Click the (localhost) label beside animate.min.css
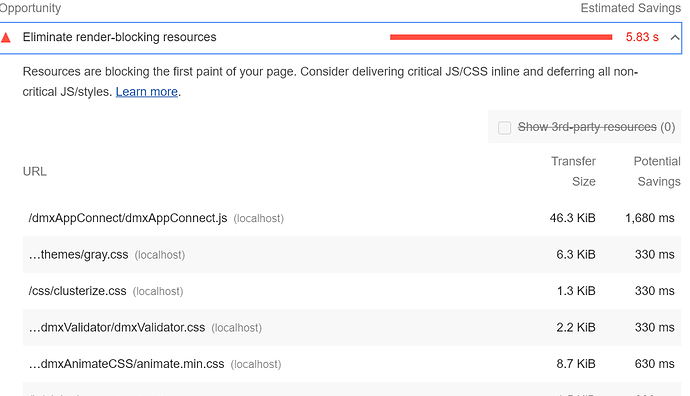This screenshot has height=396, width=690. click(x=256, y=364)
